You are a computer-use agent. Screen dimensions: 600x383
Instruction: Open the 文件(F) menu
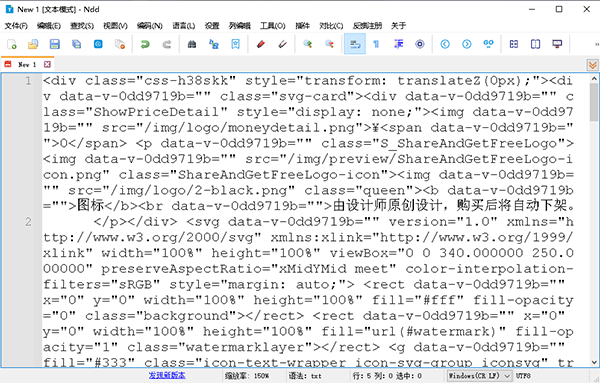tap(16, 26)
